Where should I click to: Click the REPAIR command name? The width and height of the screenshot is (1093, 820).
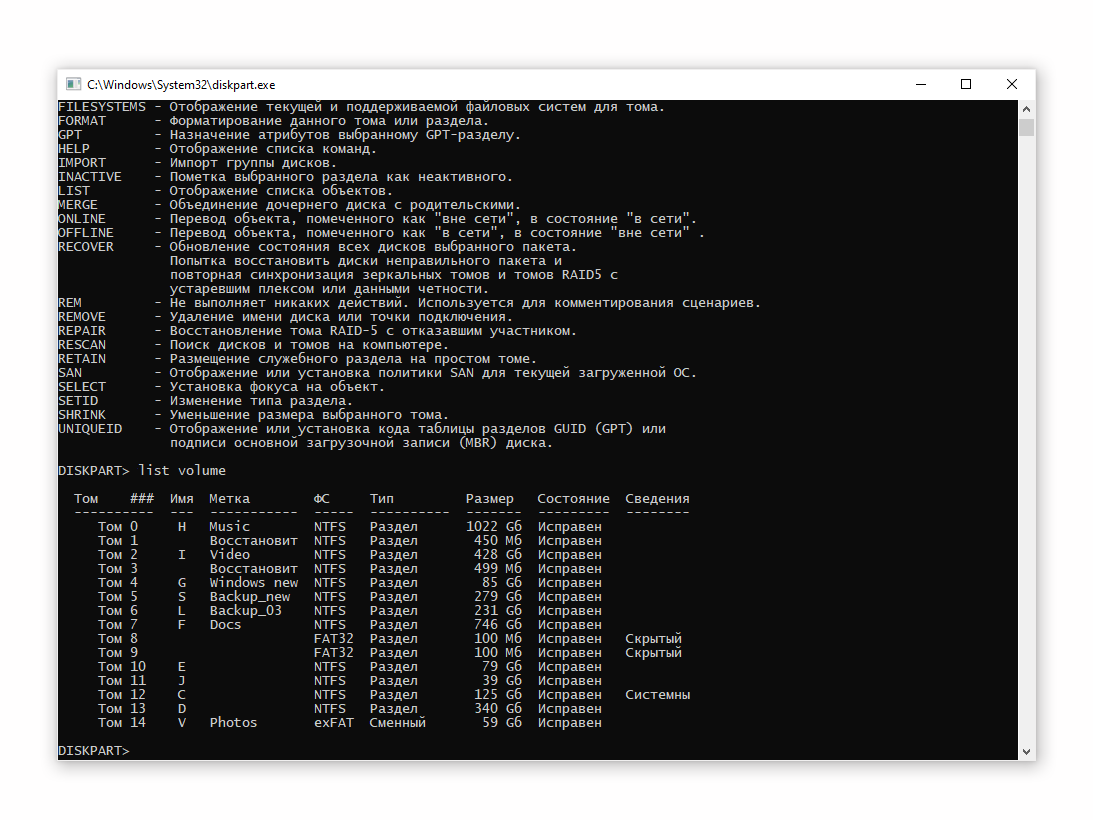[x=82, y=331]
